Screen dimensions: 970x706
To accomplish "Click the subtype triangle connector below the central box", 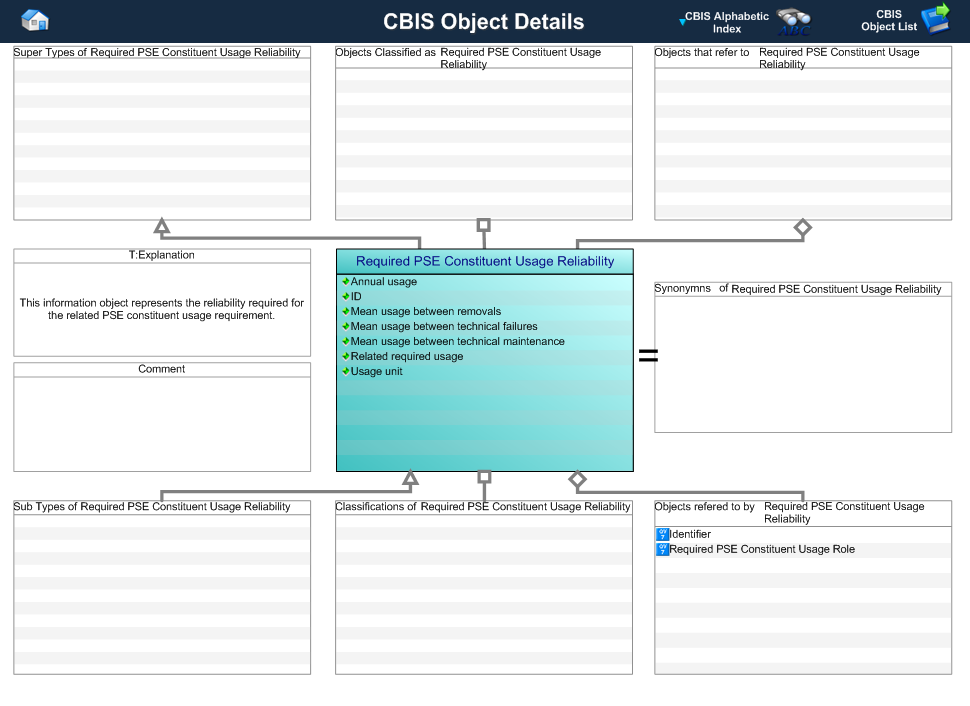I will tap(410, 478).
